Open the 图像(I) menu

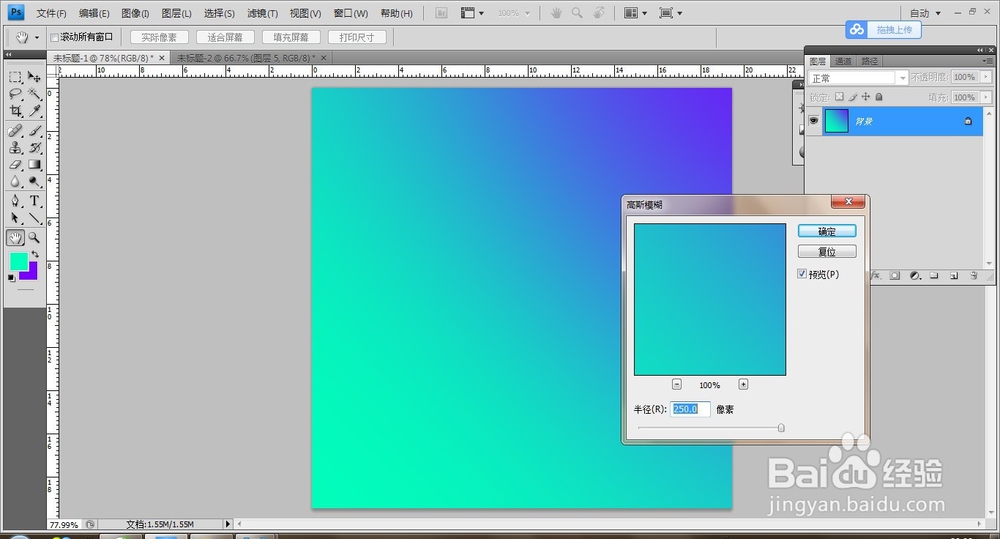coord(135,13)
